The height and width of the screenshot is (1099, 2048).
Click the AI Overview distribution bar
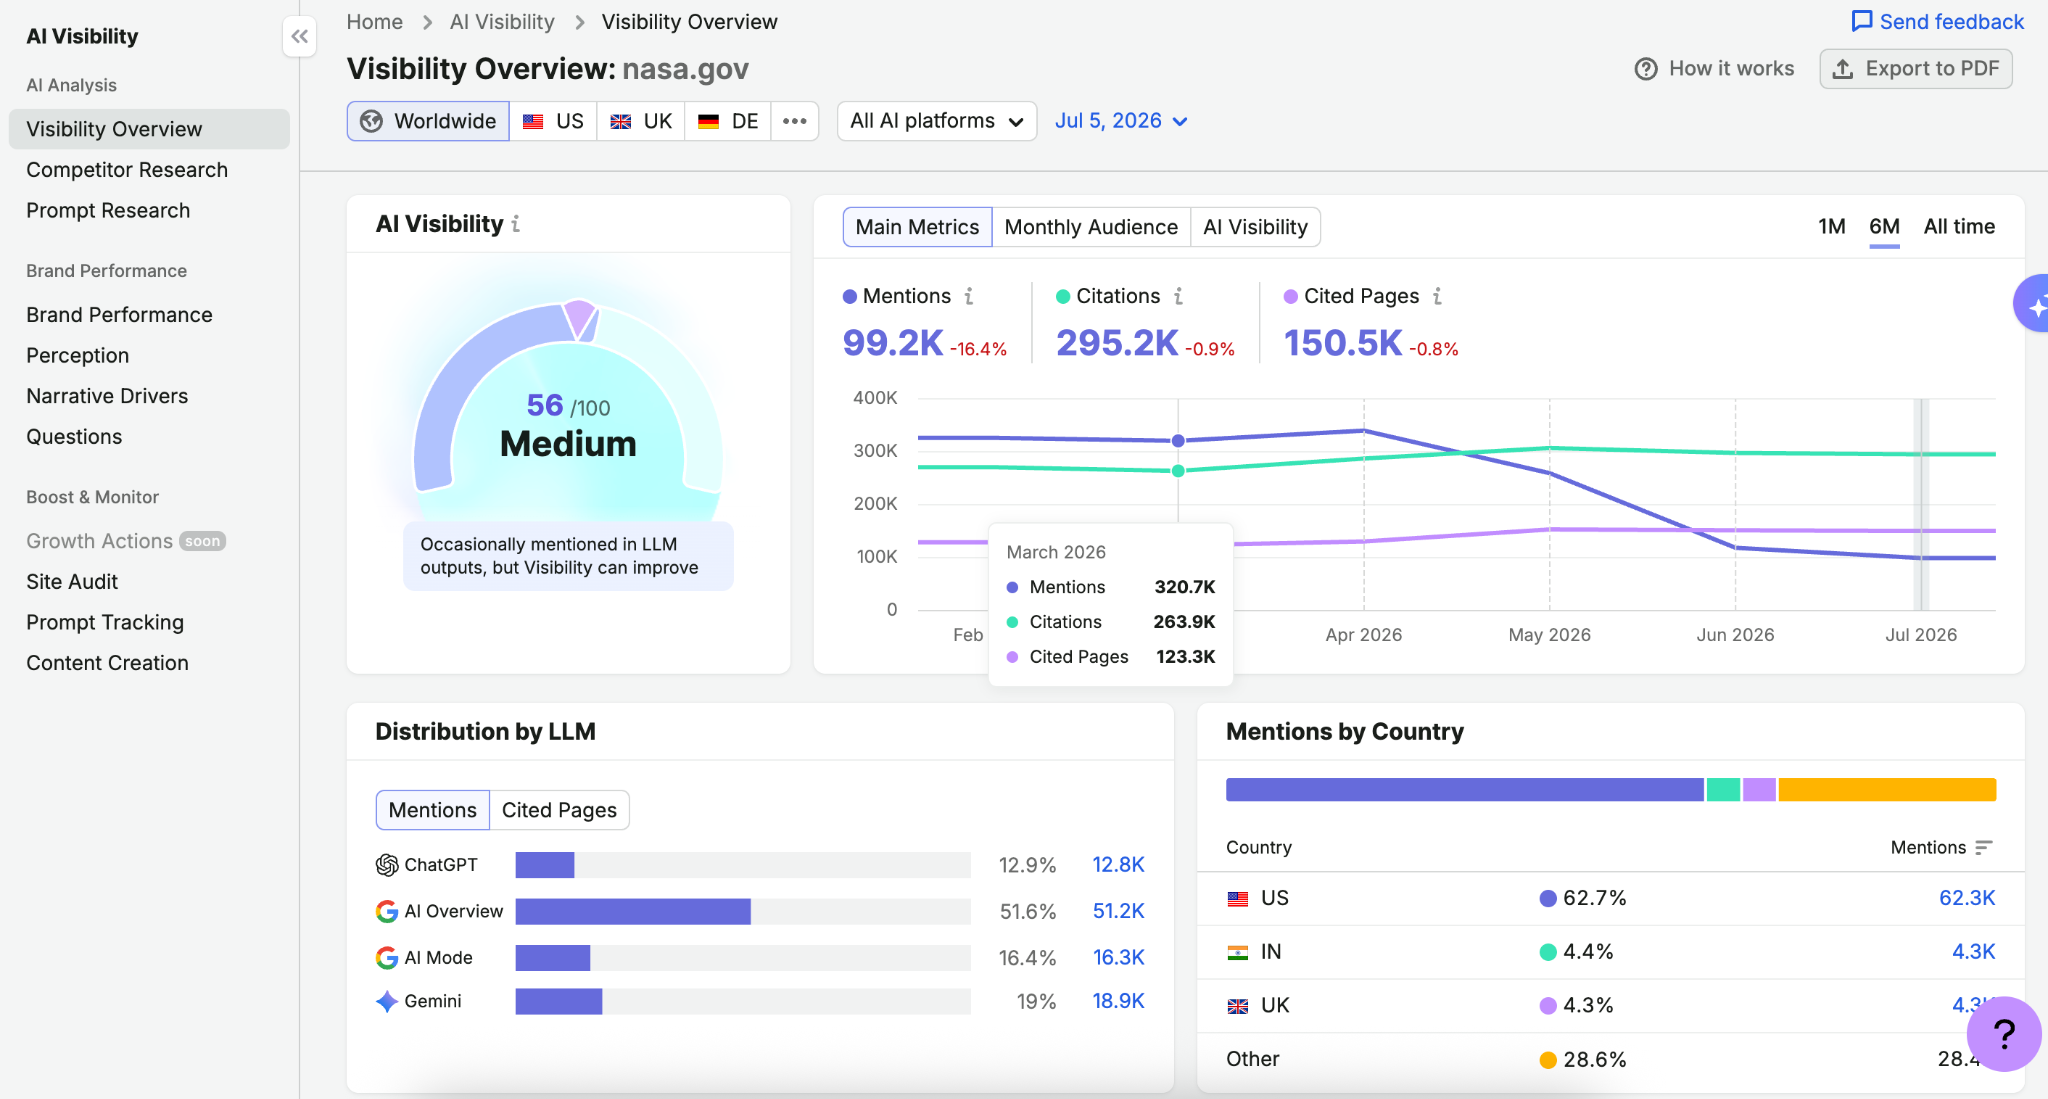[x=633, y=911]
